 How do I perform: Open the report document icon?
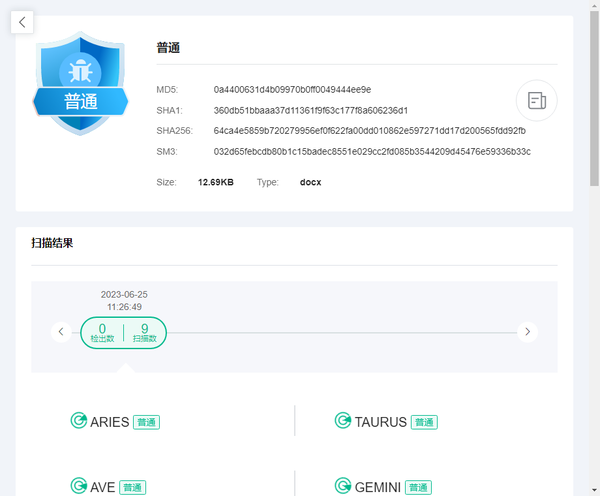(x=536, y=100)
